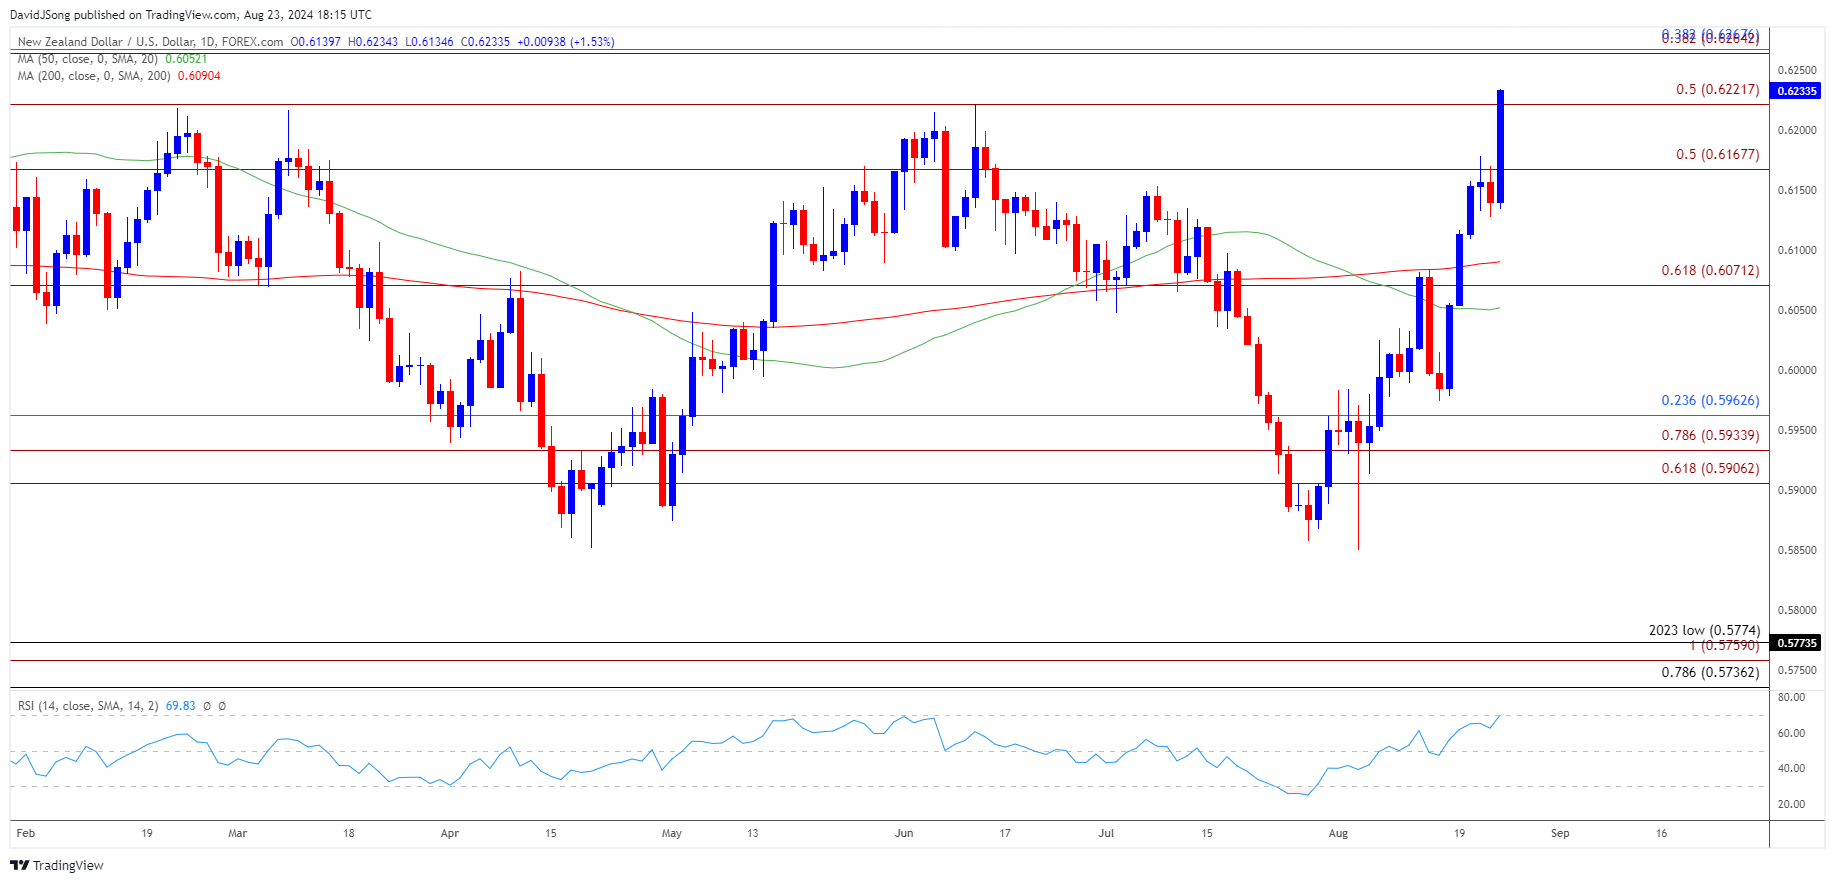Click the date label 13 on time axis
Viewport: 1835px width, 883px height.
click(x=753, y=834)
